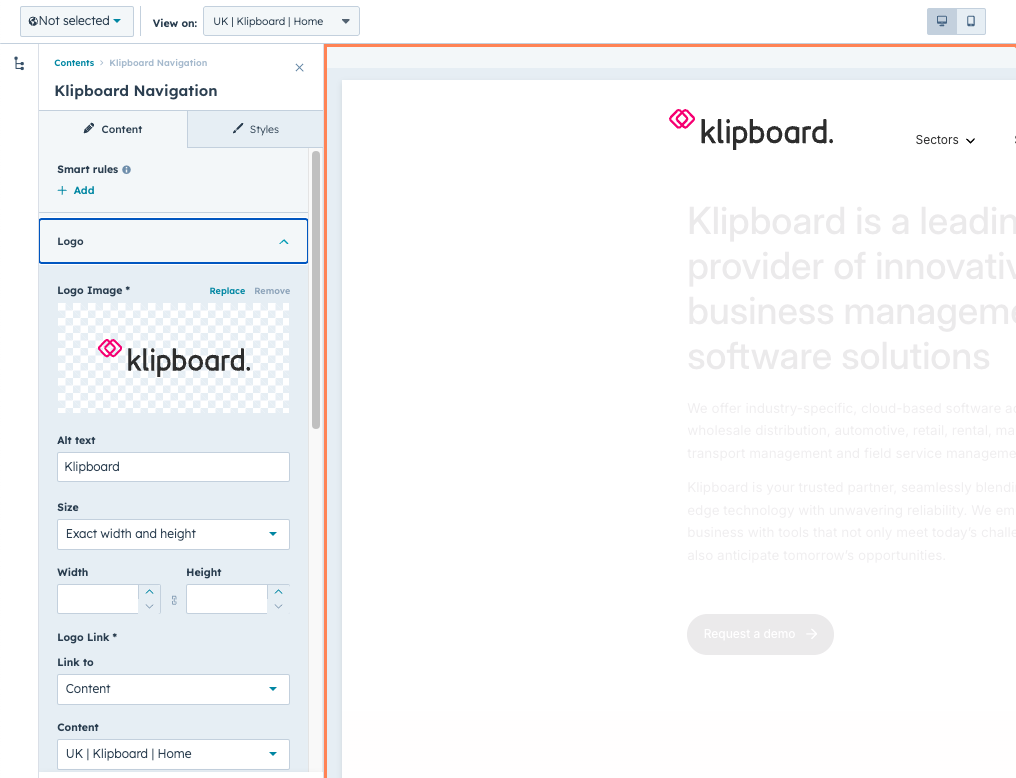Screen dimensions: 1016x778
Task: Open the Not selected dropdown
Action: 76,21
